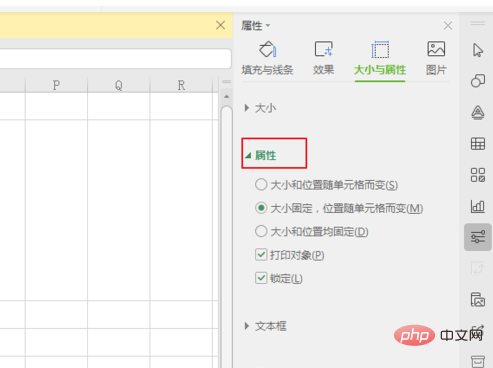Open the bar chart sidebar icon

pos(478,206)
